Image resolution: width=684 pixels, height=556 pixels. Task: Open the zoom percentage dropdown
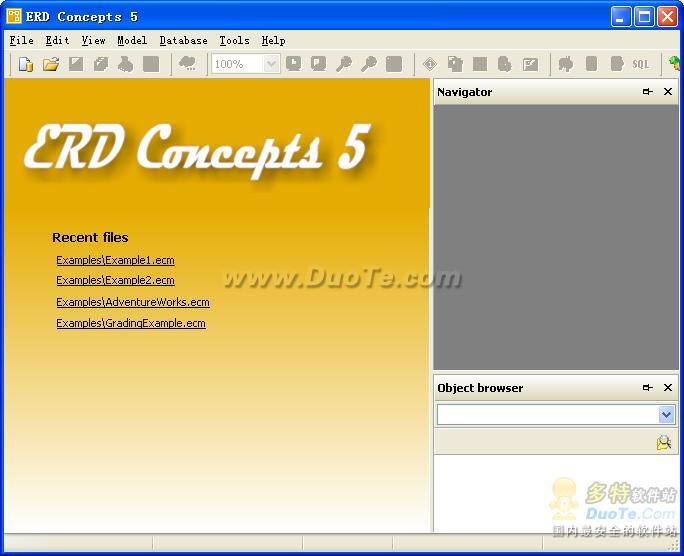[271, 64]
